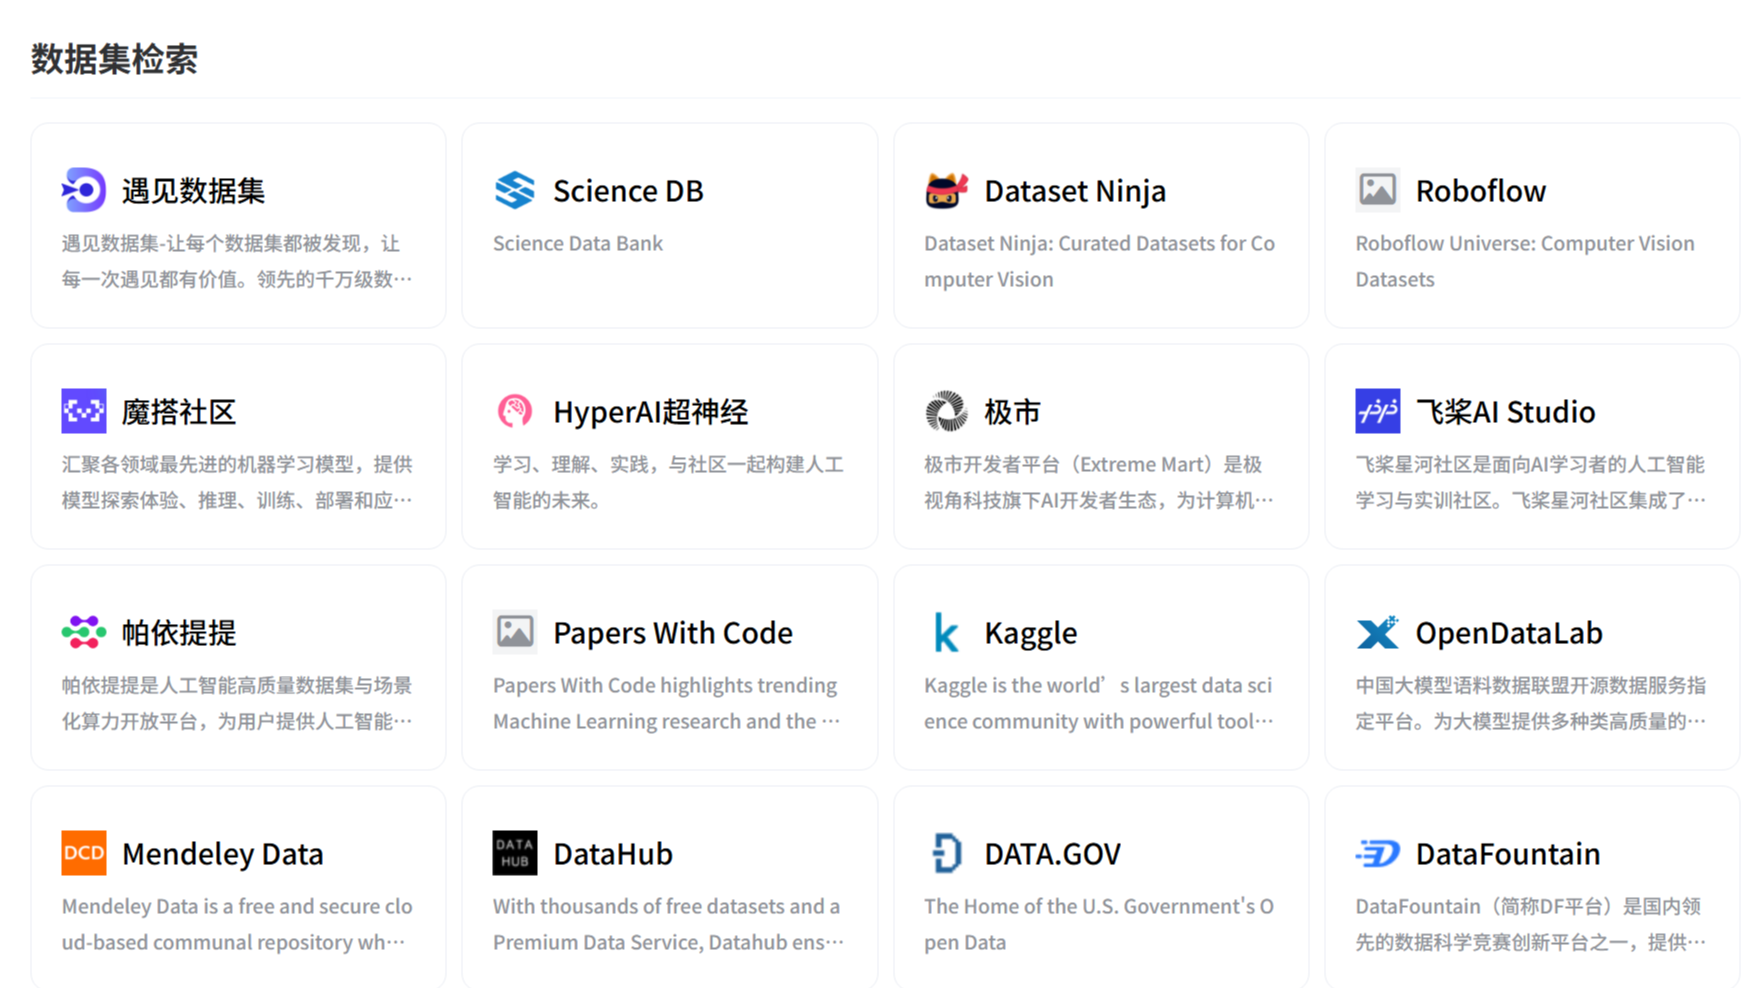Click the 'Dataset Ninja: Curated Datasets' description
Screen dimensions: 1755x988
1100,261
